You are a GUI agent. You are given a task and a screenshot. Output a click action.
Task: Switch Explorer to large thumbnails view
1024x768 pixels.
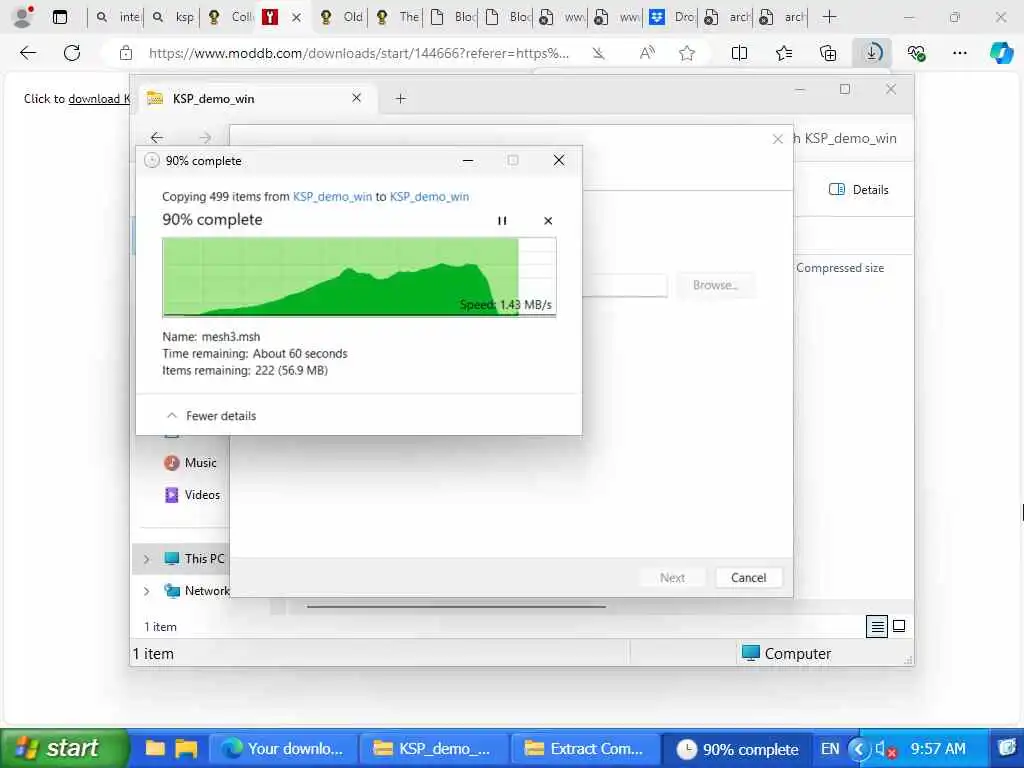pos(899,626)
